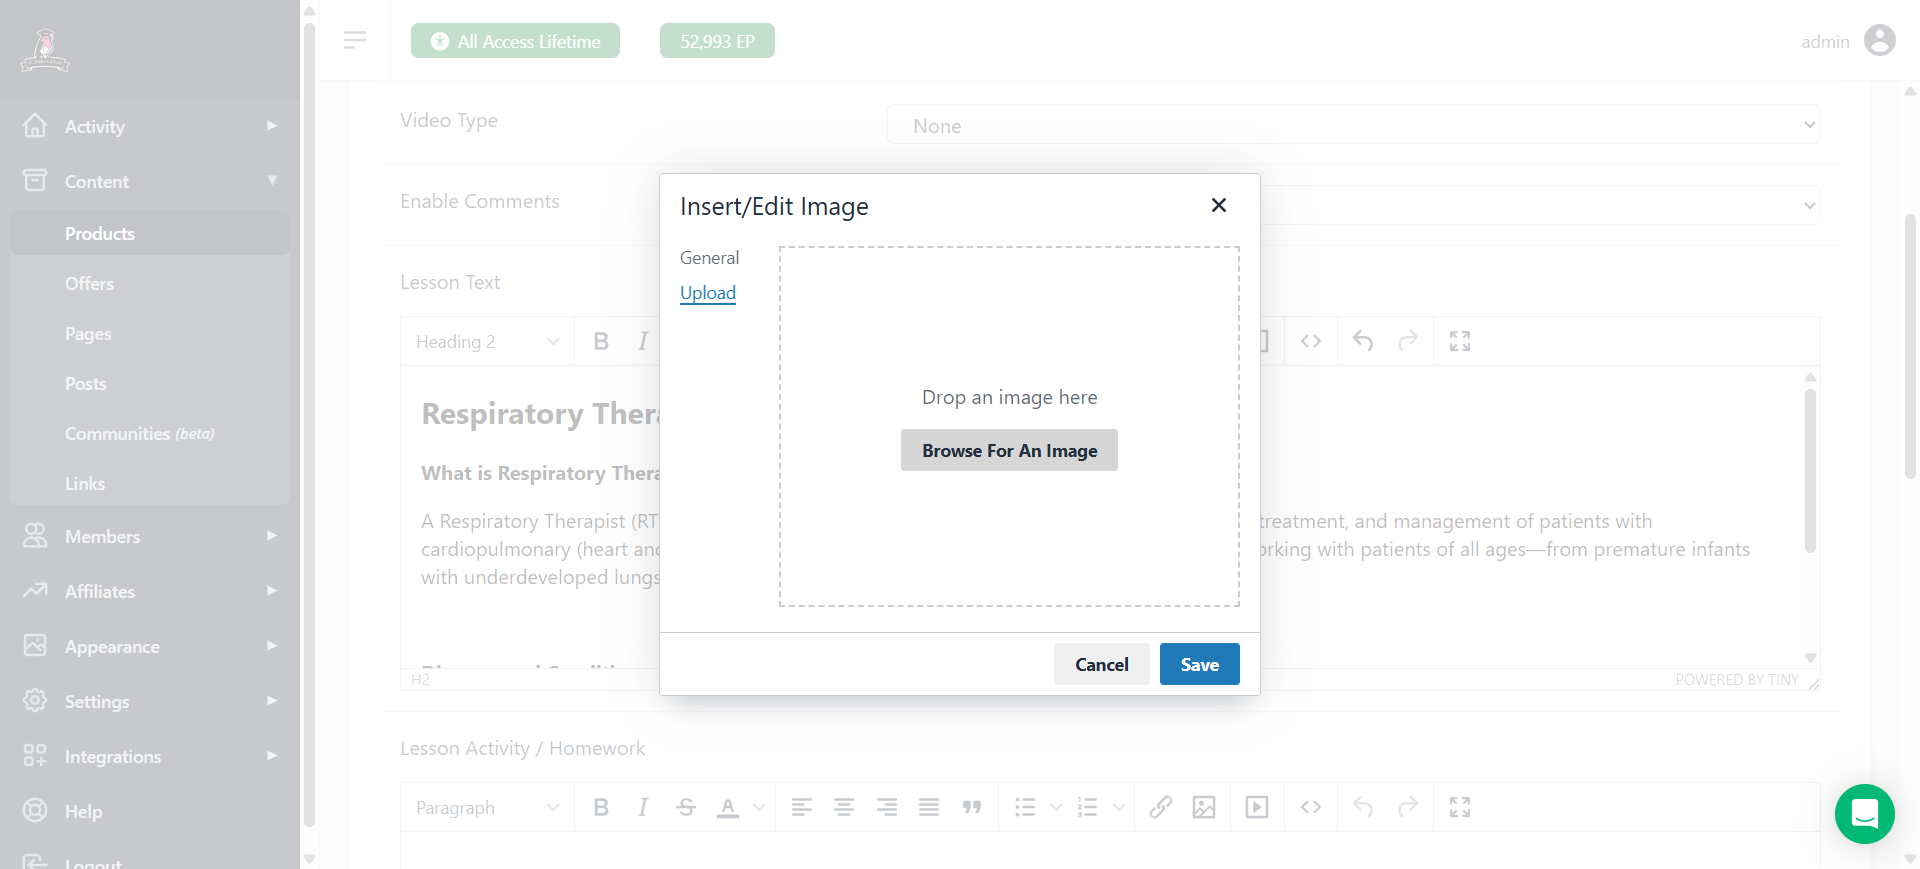The height and width of the screenshot is (869, 1920).
Task: Click the hamburger menu icon in header
Action: pyautogui.click(x=354, y=40)
